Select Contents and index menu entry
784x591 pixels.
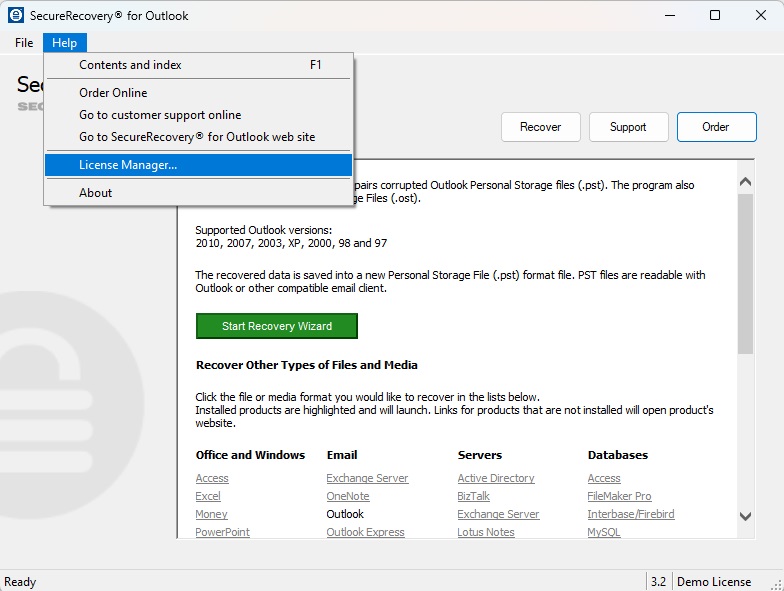130,65
